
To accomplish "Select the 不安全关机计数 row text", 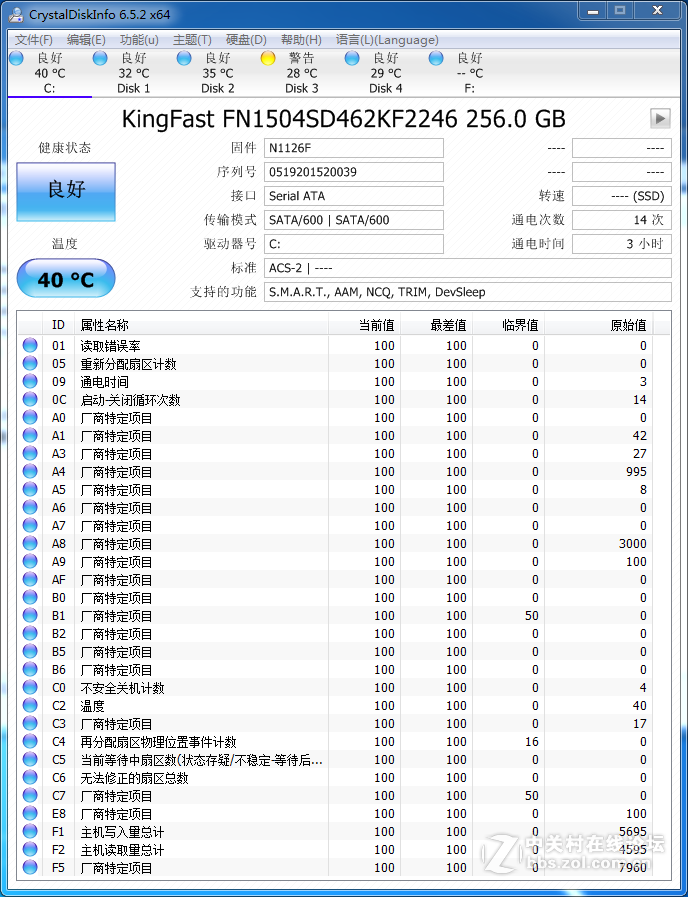I will click(122, 688).
